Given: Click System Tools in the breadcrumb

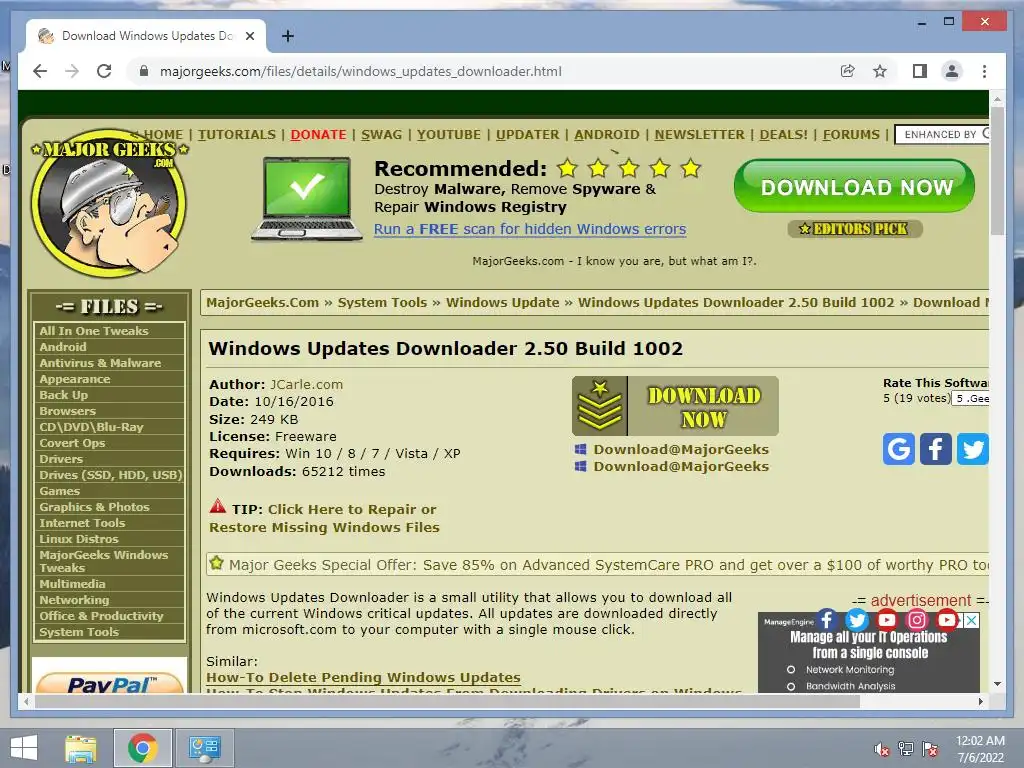Looking at the screenshot, I should [x=382, y=302].
